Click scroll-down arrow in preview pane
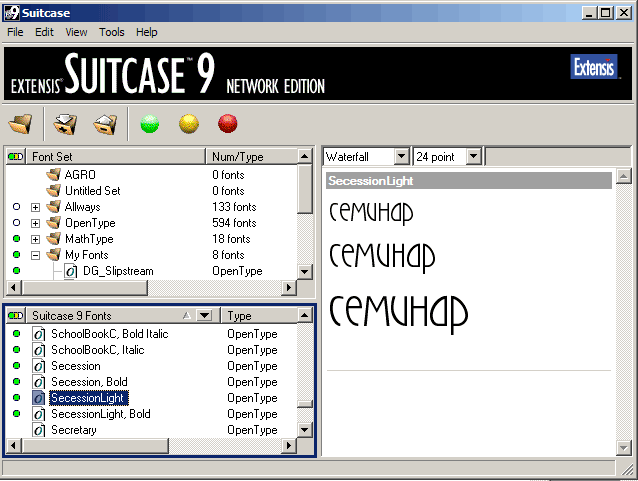The height and width of the screenshot is (481, 638). pyautogui.click(x=624, y=448)
